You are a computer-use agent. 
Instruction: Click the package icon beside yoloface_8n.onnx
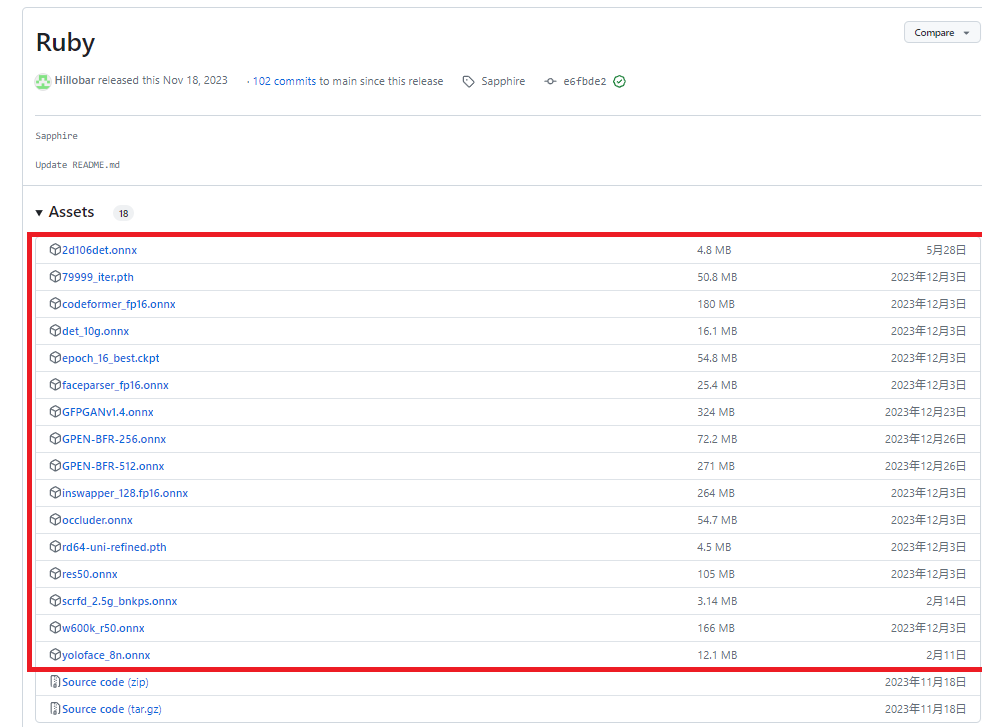pos(55,654)
